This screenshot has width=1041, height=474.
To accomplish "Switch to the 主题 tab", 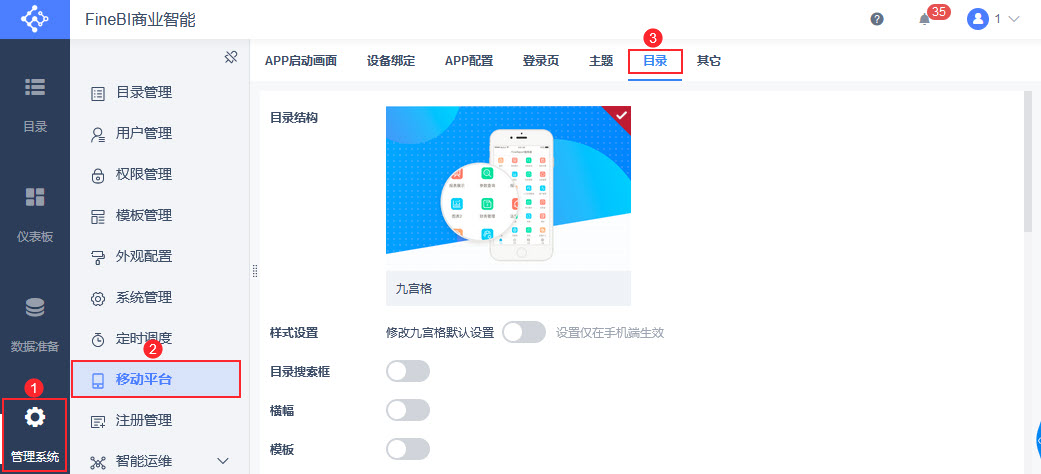I will [x=601, y=60].
